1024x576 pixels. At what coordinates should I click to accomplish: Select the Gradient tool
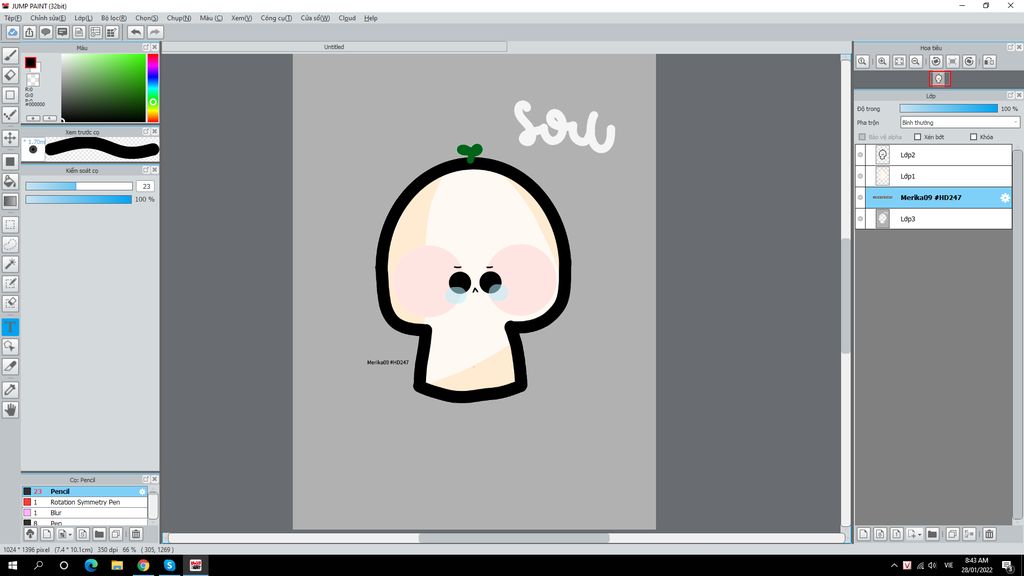pyautogui.click(x=10, y=201)
